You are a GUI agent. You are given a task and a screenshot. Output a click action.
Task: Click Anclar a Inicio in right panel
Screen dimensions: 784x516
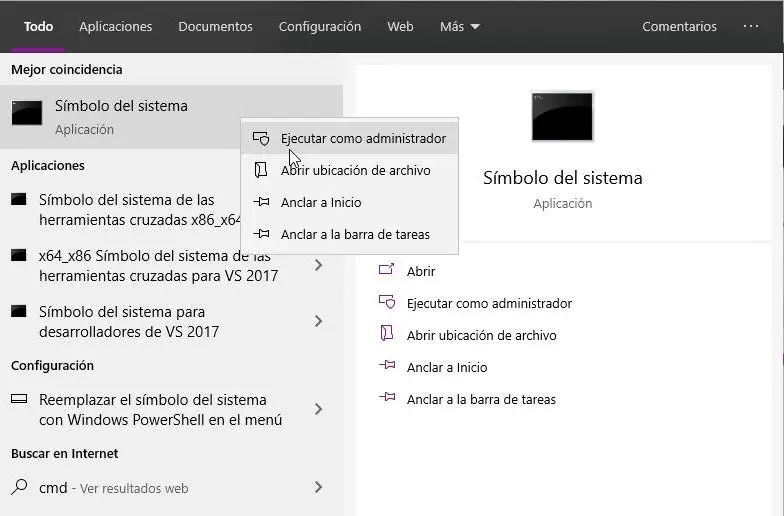click(446, 368)
